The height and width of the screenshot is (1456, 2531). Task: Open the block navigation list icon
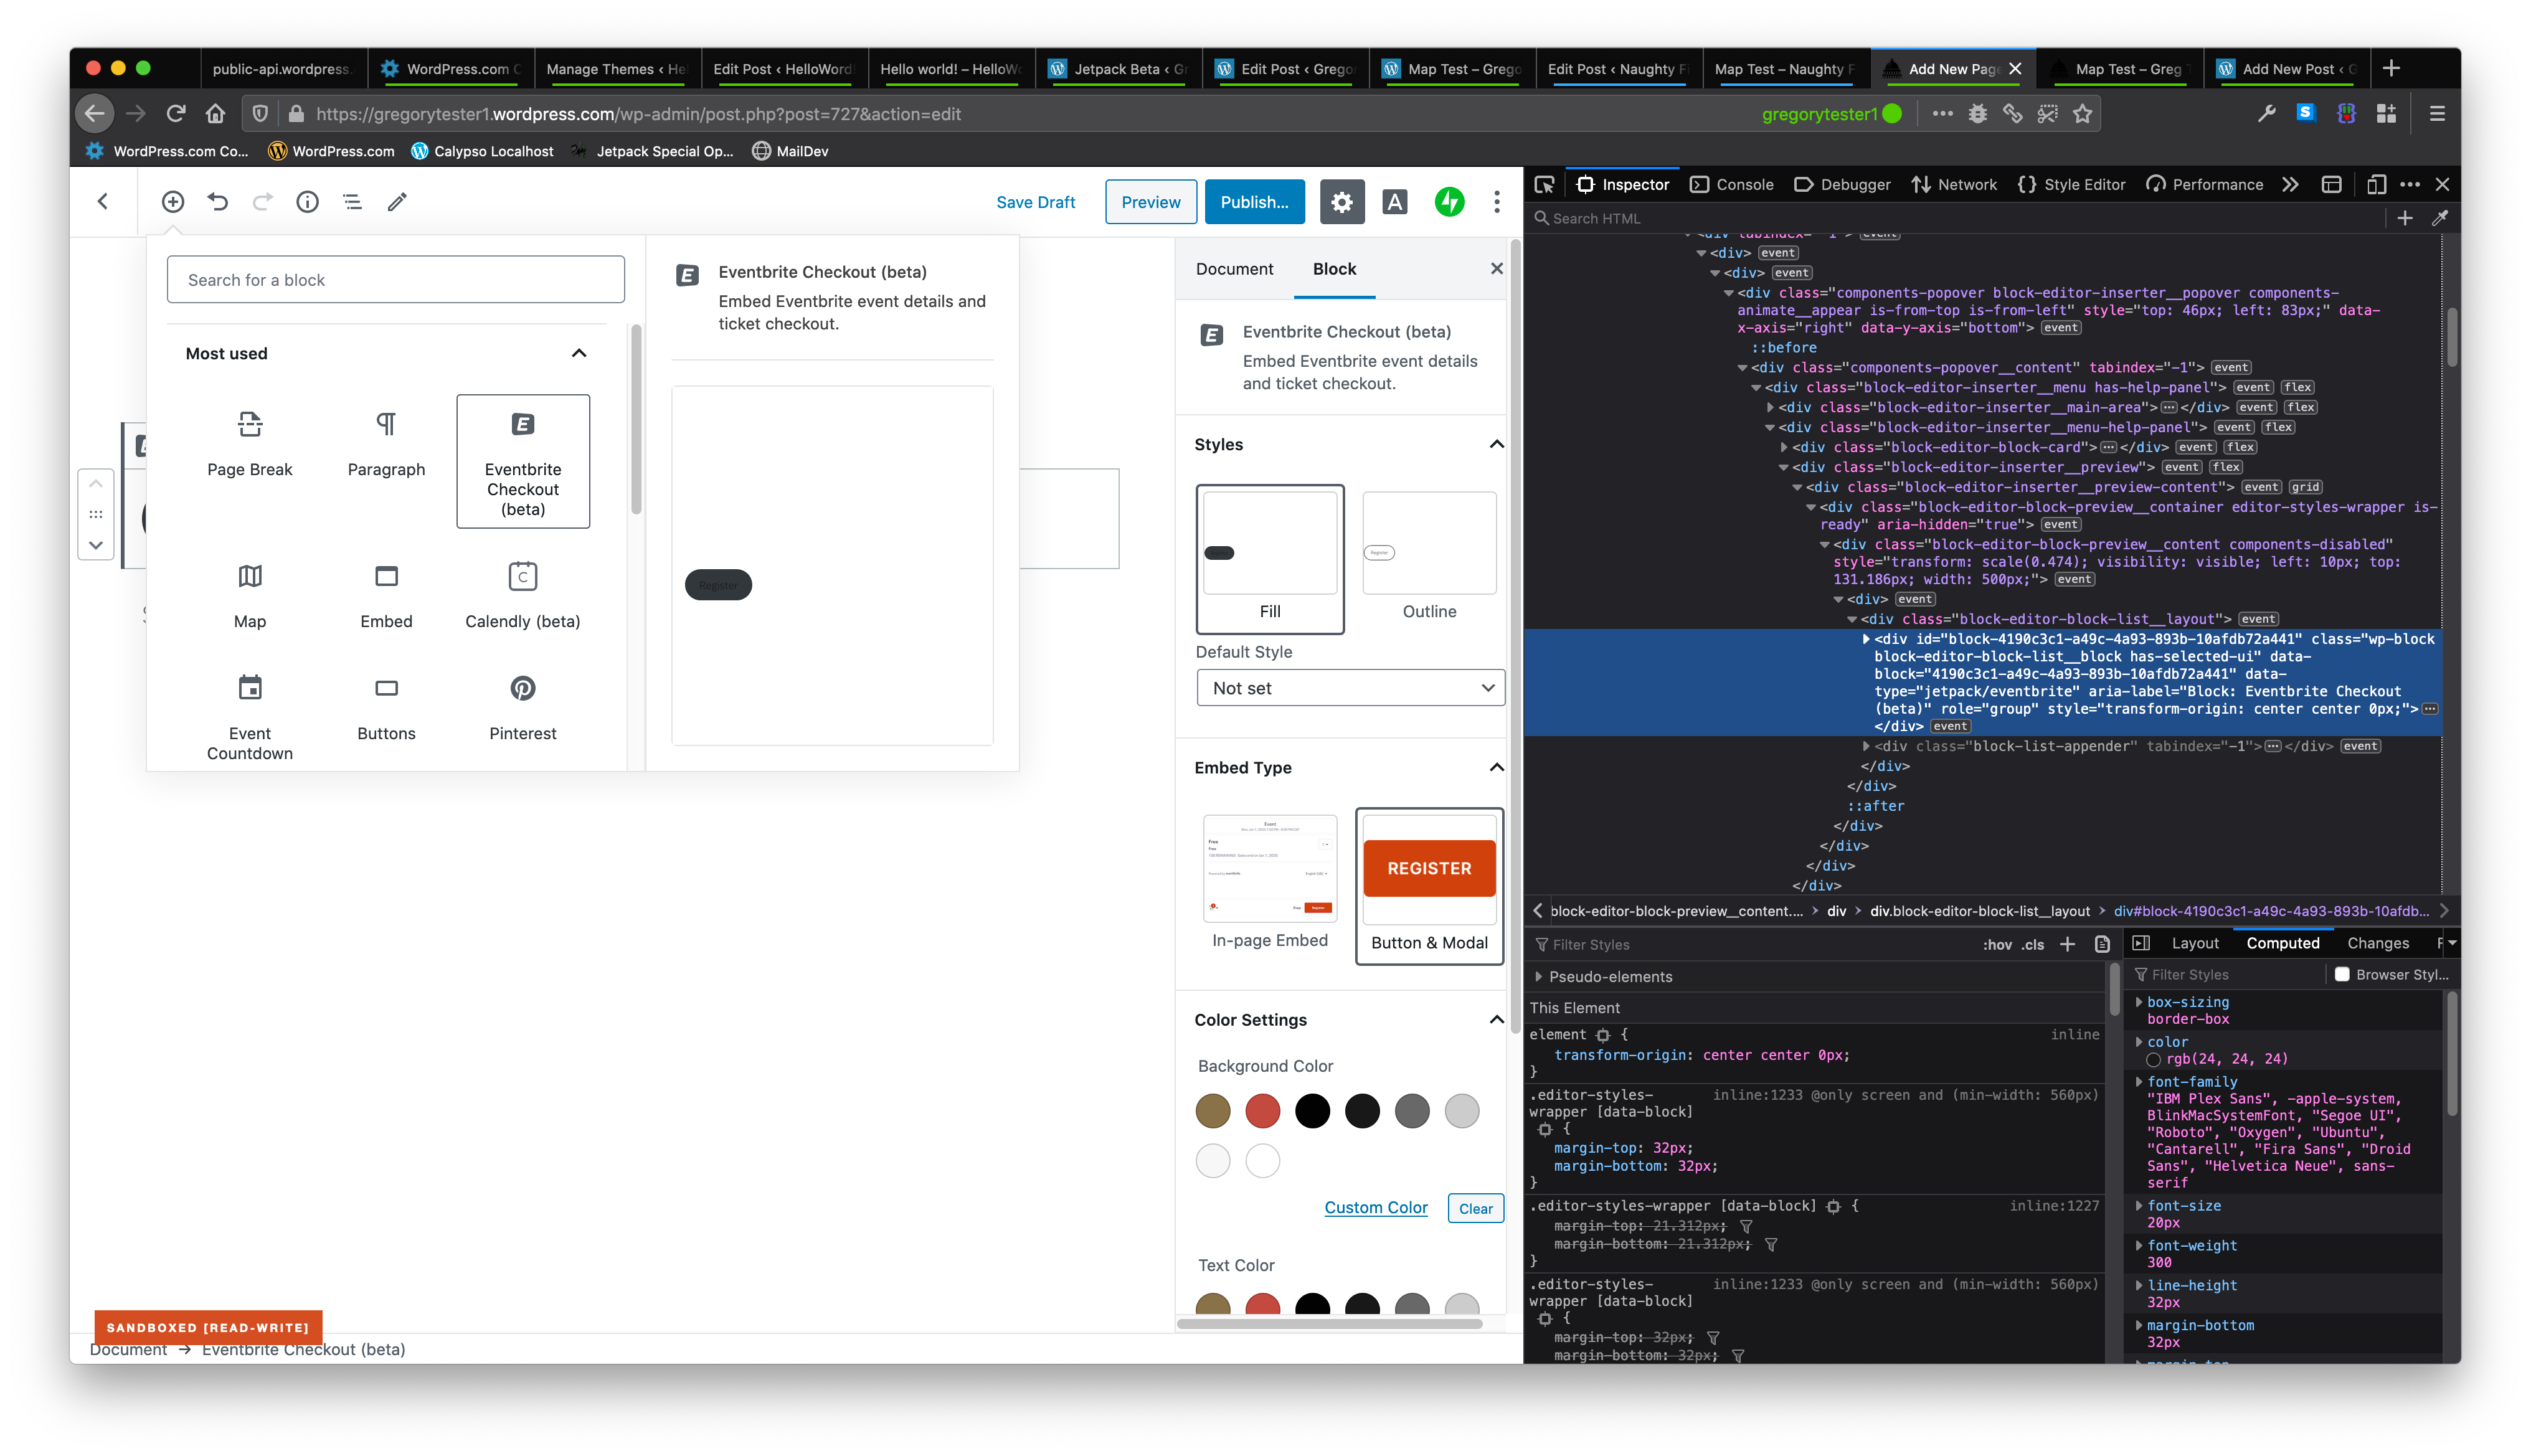click(352, 202)
